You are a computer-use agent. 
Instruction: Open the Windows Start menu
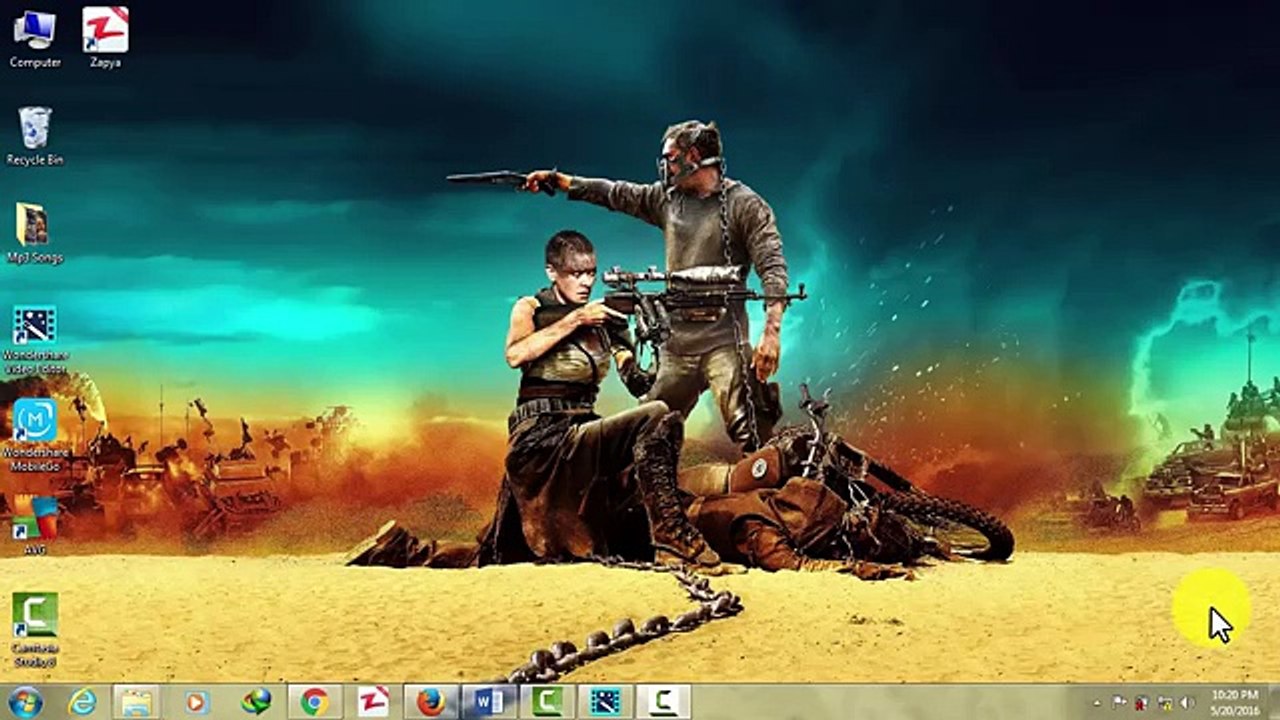click(x=24, y=702)
